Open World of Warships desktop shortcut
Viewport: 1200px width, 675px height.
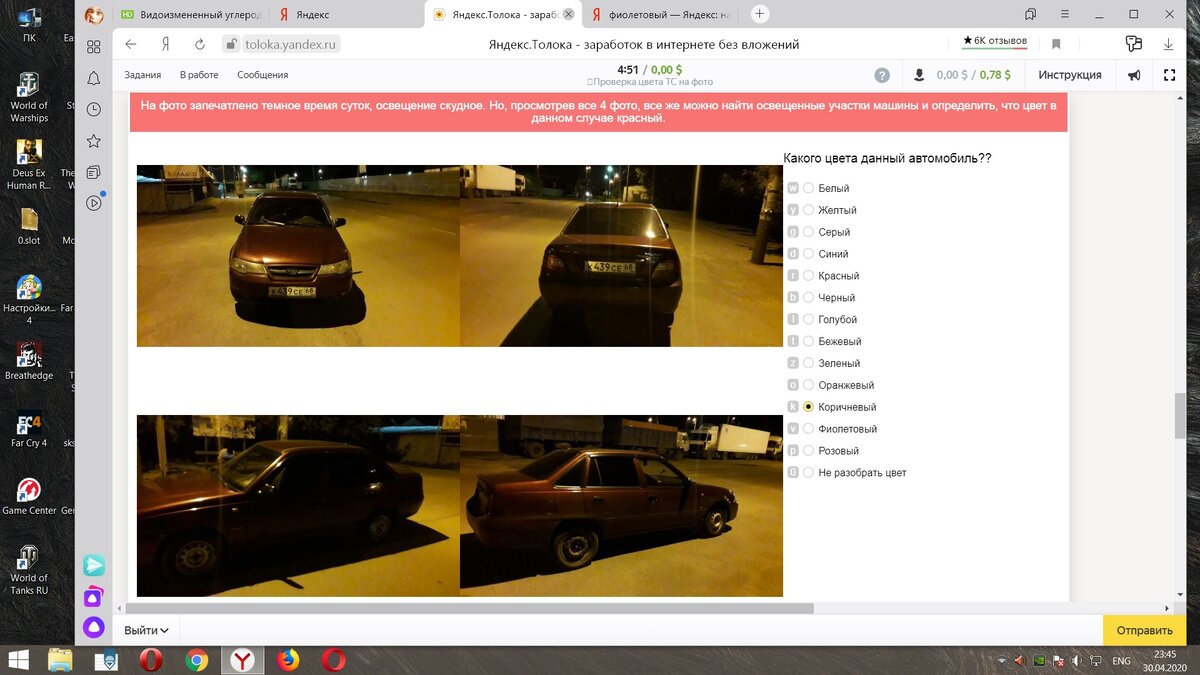tap(29, 97)
